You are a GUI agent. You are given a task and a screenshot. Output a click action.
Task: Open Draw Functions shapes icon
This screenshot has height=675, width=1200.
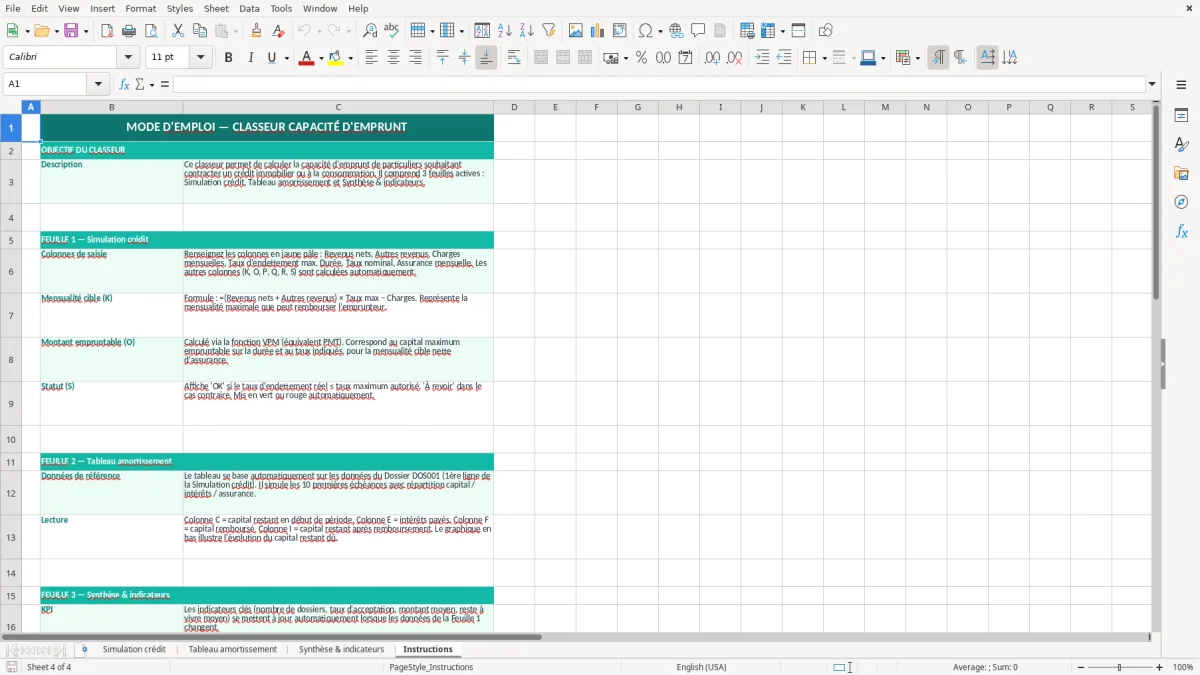[x=826, y=31]
